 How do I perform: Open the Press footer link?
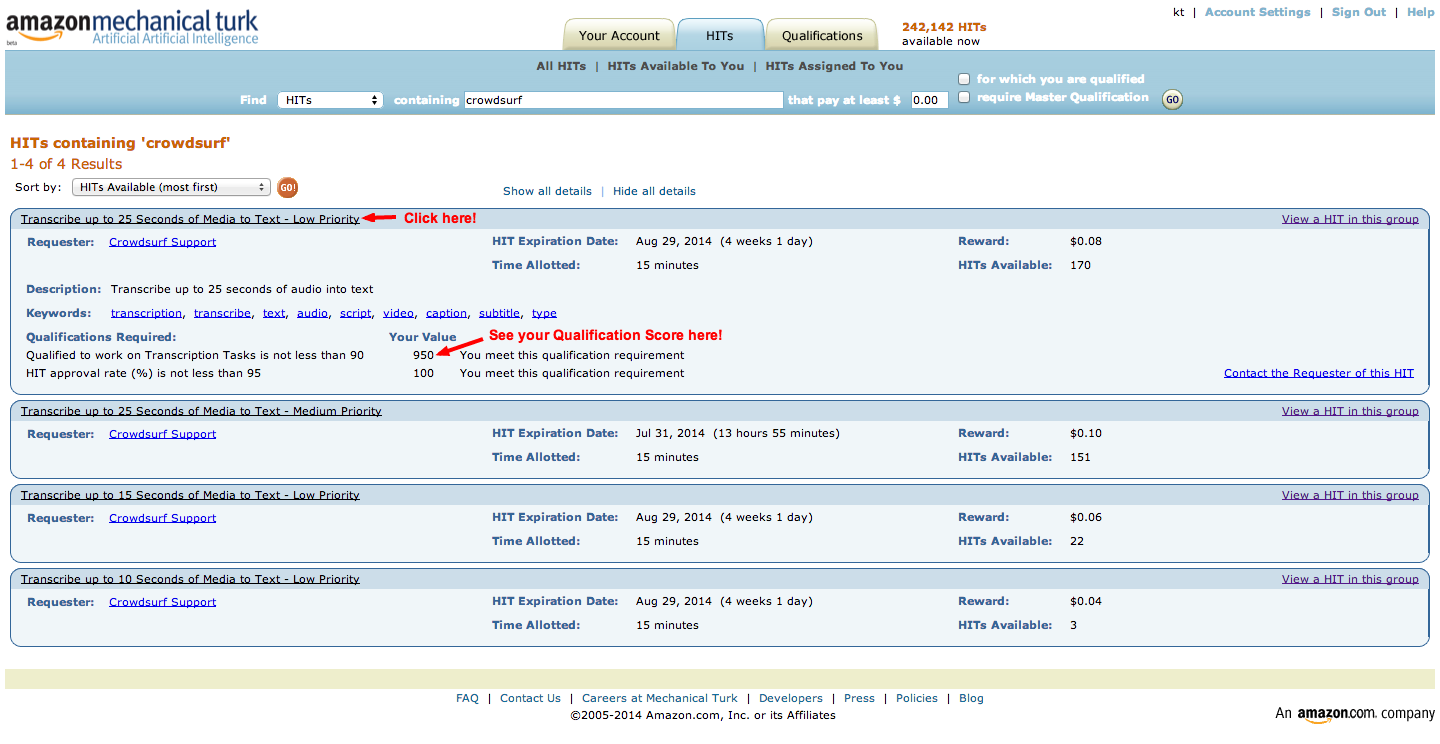(859, 698)
